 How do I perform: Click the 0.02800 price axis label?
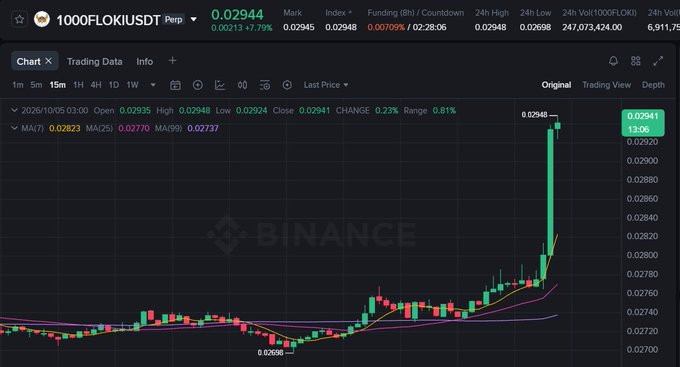point(642,255)
